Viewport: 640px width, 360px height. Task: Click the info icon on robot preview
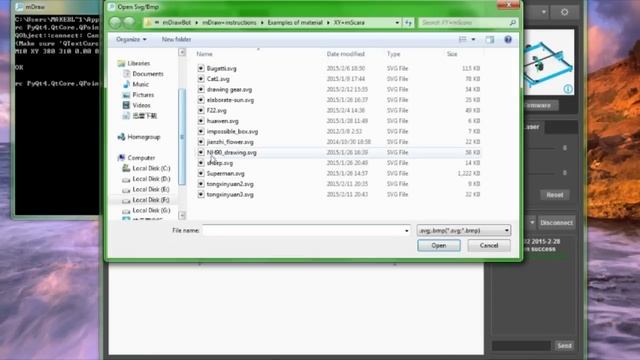[568, 89]
